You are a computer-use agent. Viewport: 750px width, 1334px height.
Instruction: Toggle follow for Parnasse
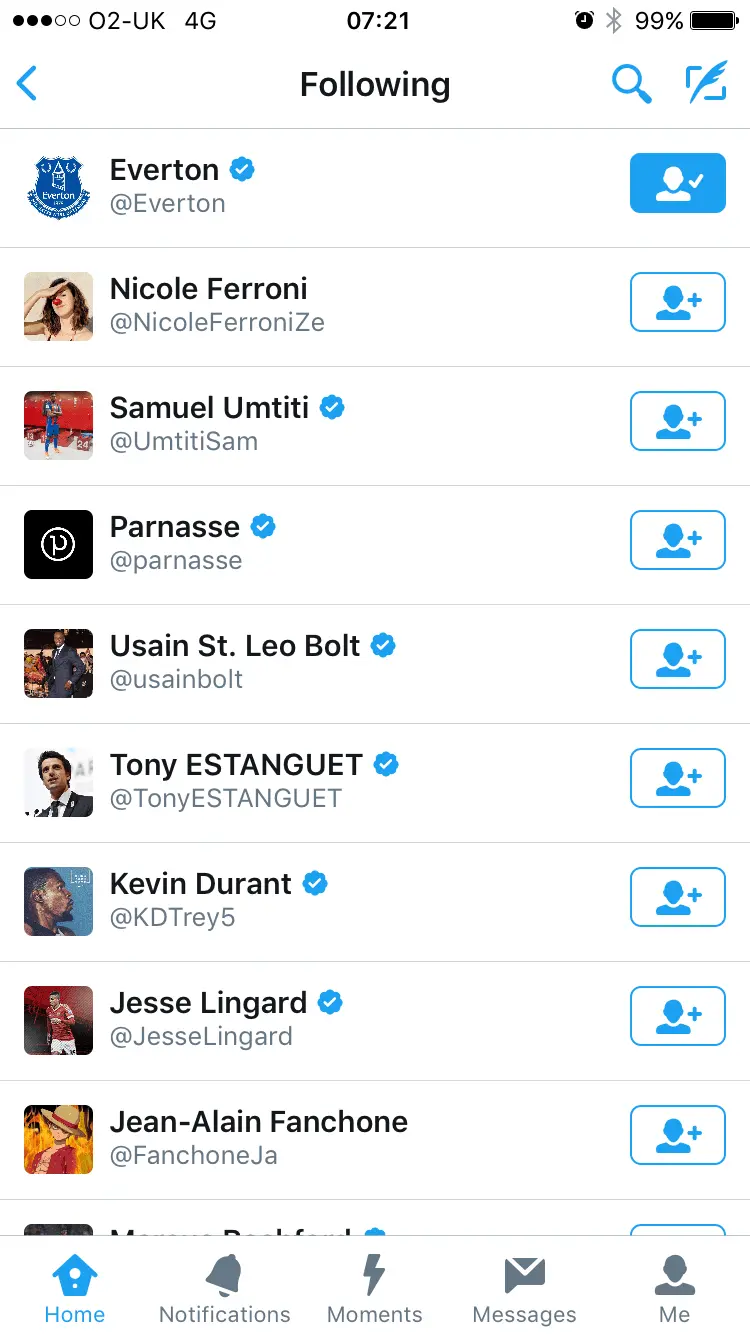[677, 540]
